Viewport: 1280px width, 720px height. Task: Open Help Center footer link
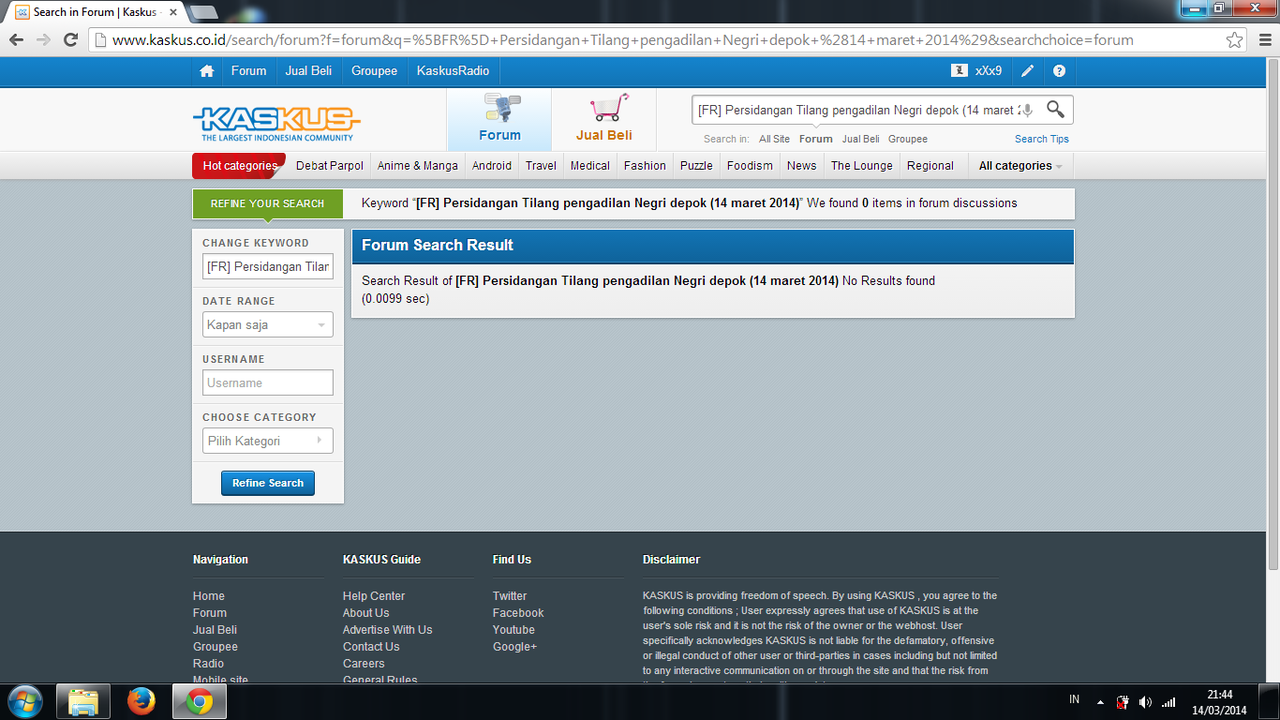374,596
